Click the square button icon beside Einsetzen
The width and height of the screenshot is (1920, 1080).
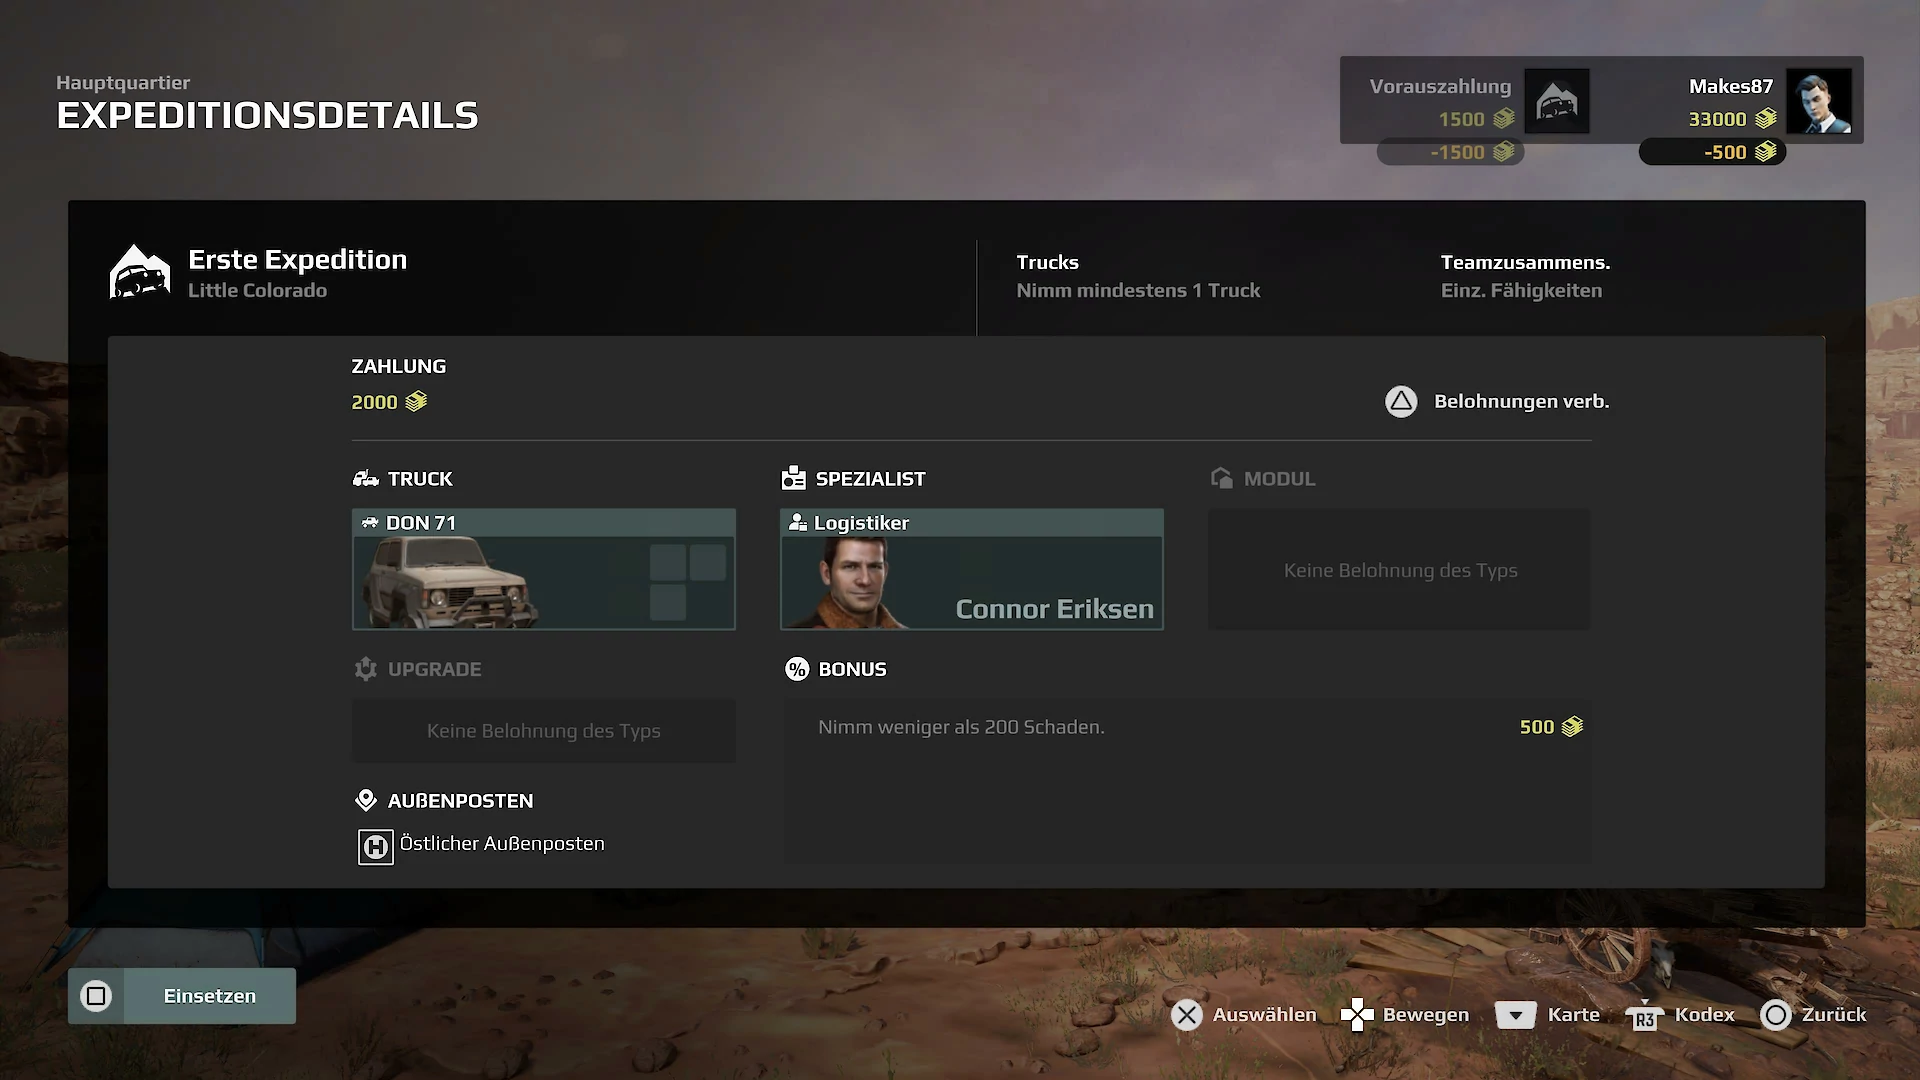pos(96,996)
